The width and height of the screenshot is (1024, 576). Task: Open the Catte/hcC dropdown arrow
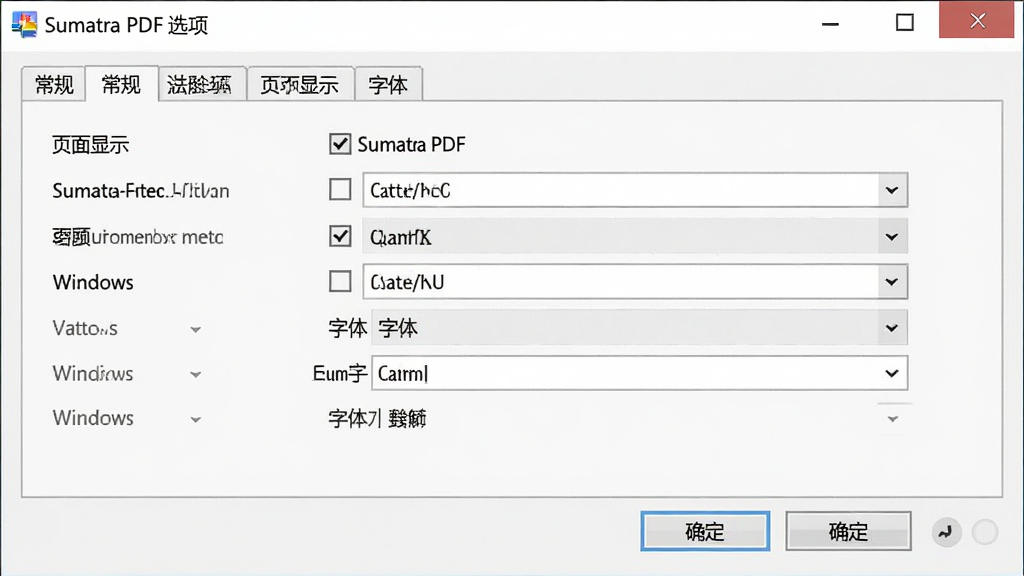coord(891,190)
